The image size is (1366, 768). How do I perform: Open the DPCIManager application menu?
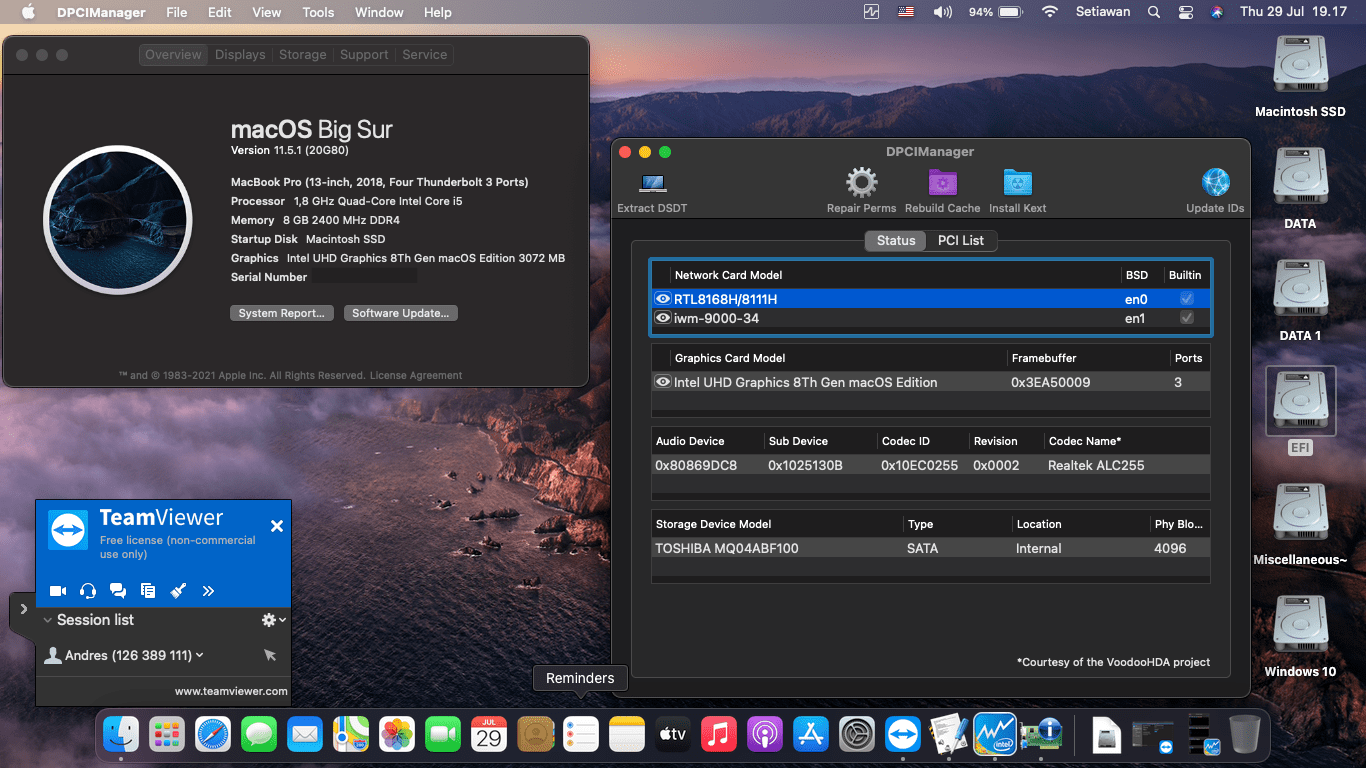click(101, 12)
